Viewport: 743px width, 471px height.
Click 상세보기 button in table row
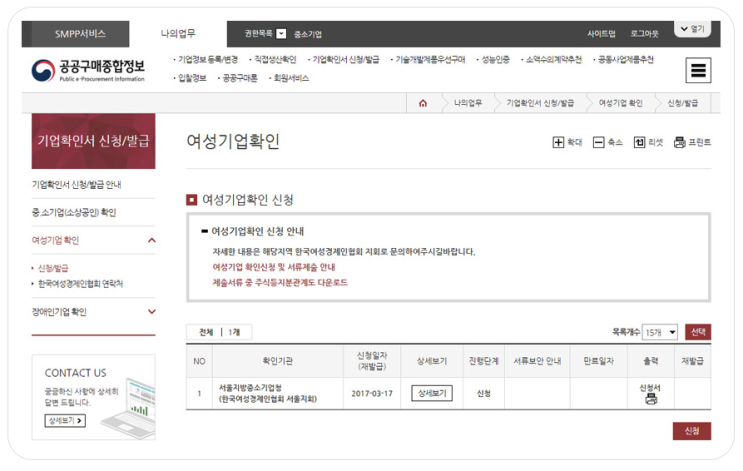point(432,393)
